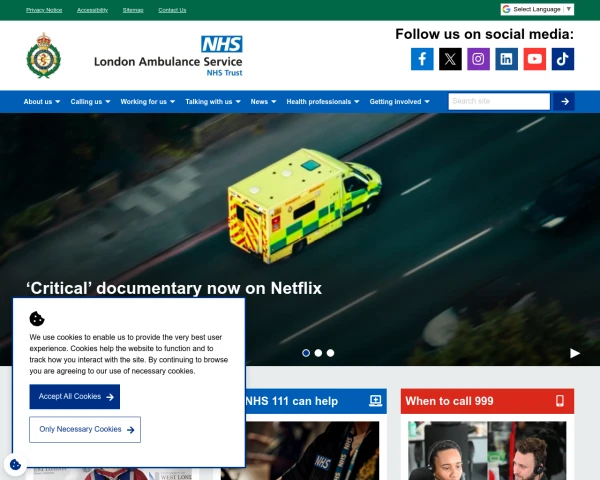Open the Accessibility link

pyautogui.click(x=92, y=10)
